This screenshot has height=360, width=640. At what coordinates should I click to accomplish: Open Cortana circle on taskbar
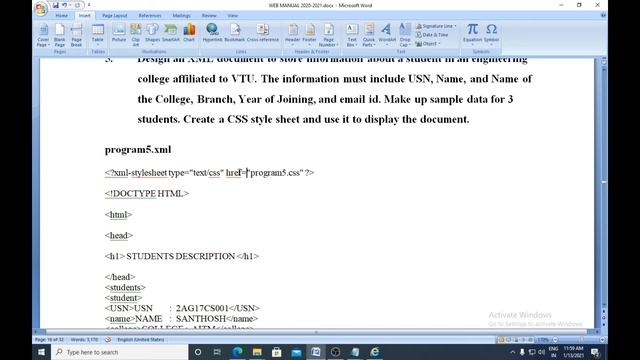click(198, 352)
